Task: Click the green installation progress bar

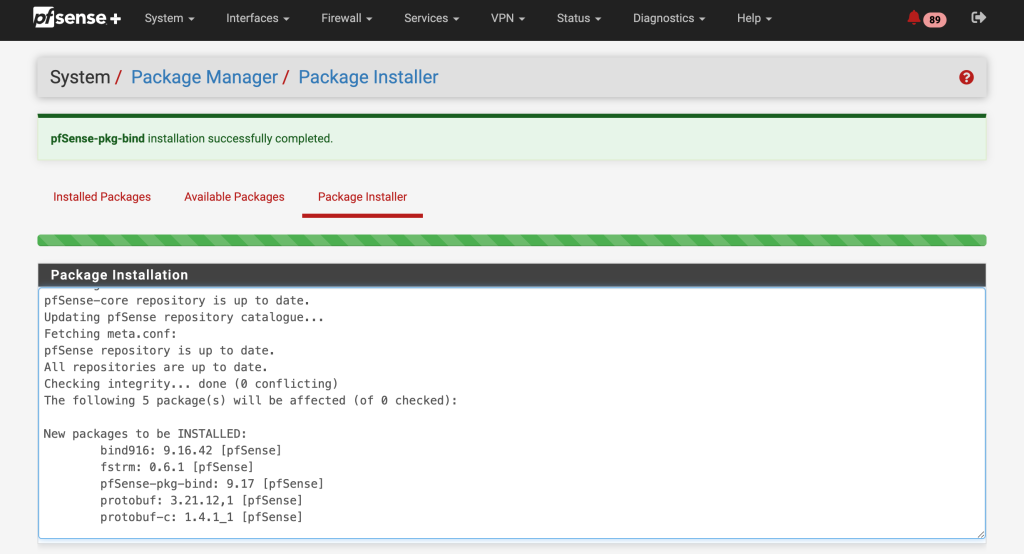Action: [512, 240]
